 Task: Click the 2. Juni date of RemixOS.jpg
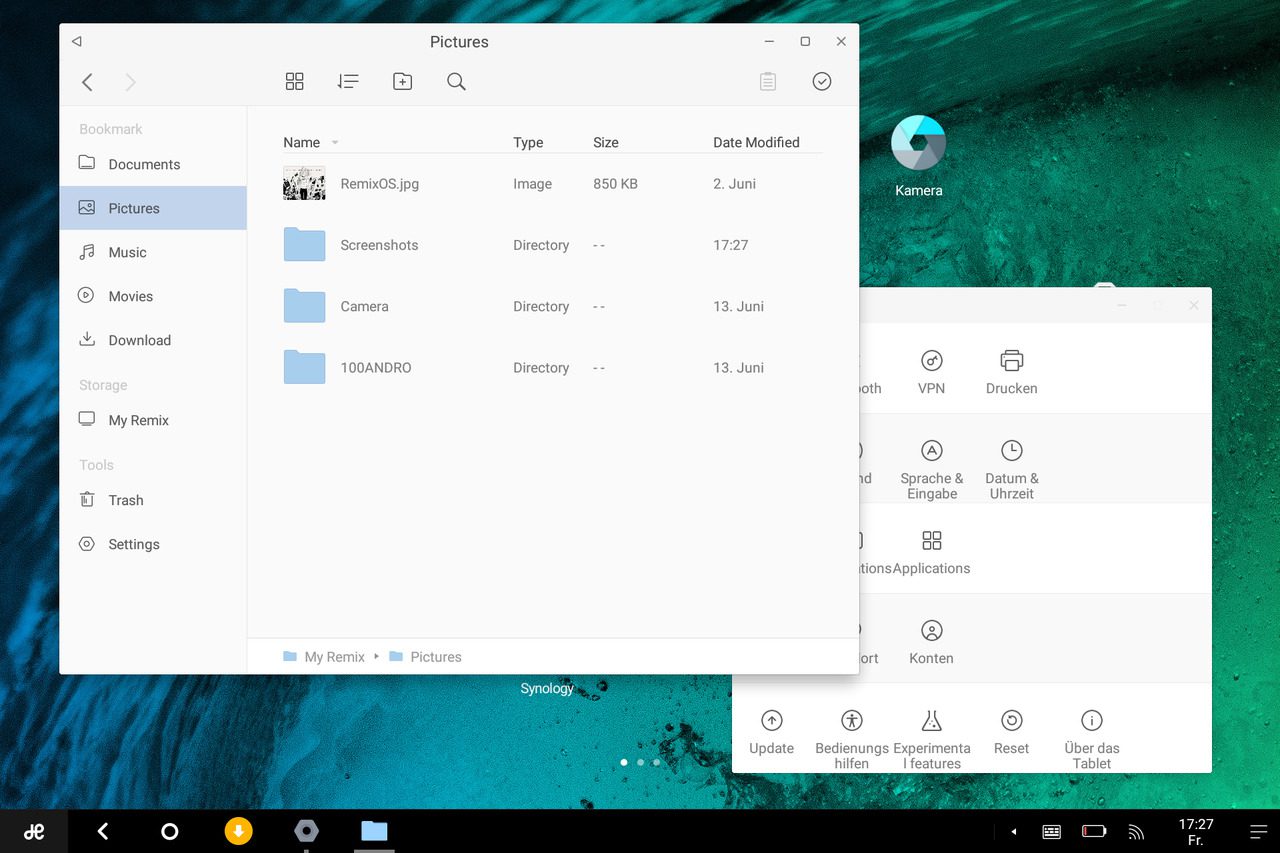[x=734, y=184]
